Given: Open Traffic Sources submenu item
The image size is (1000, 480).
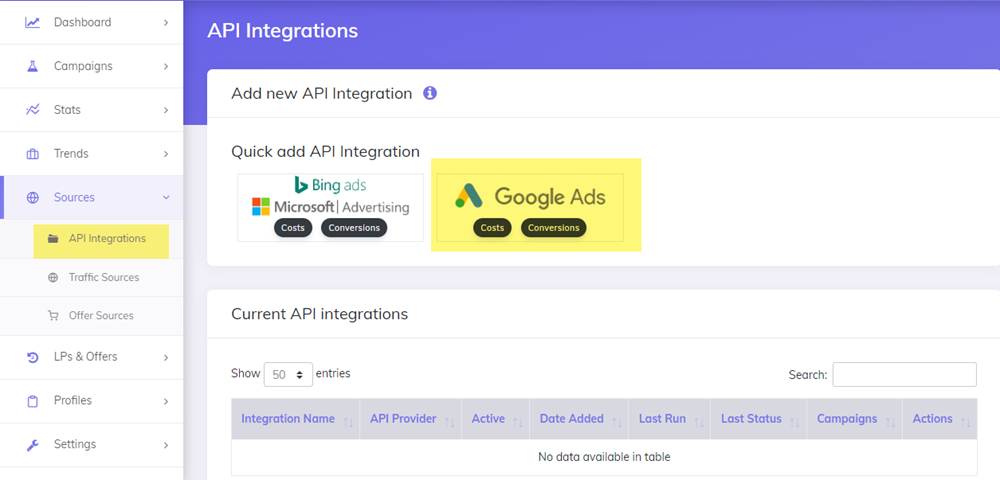Looking at the screenshot, I should (x=92, y=277).
